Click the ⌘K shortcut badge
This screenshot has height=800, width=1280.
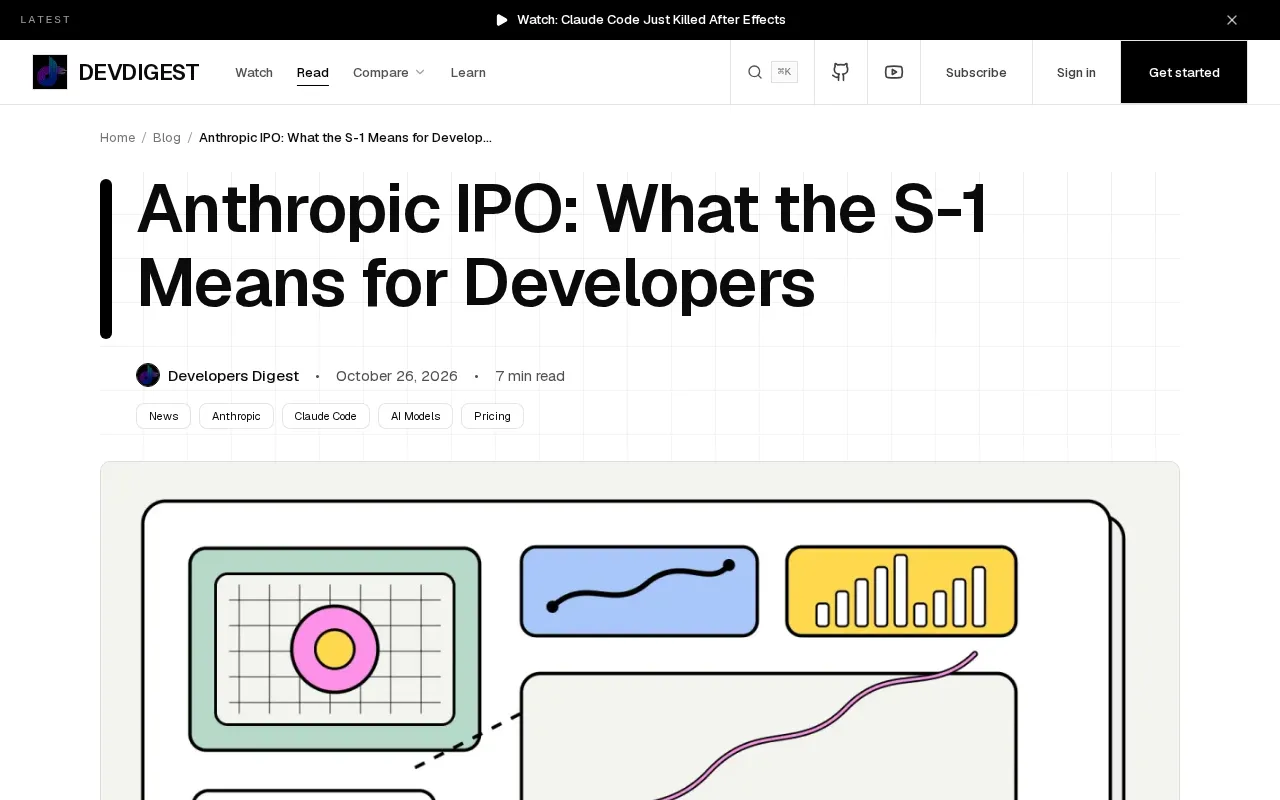pyautogui.click(x=784, y=72)
